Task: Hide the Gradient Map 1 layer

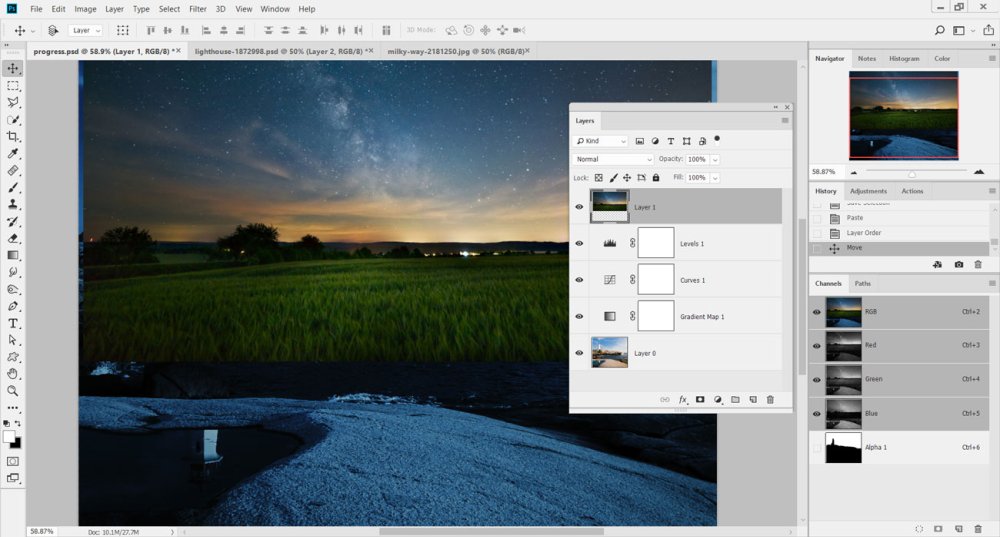Action: [579, 316]
